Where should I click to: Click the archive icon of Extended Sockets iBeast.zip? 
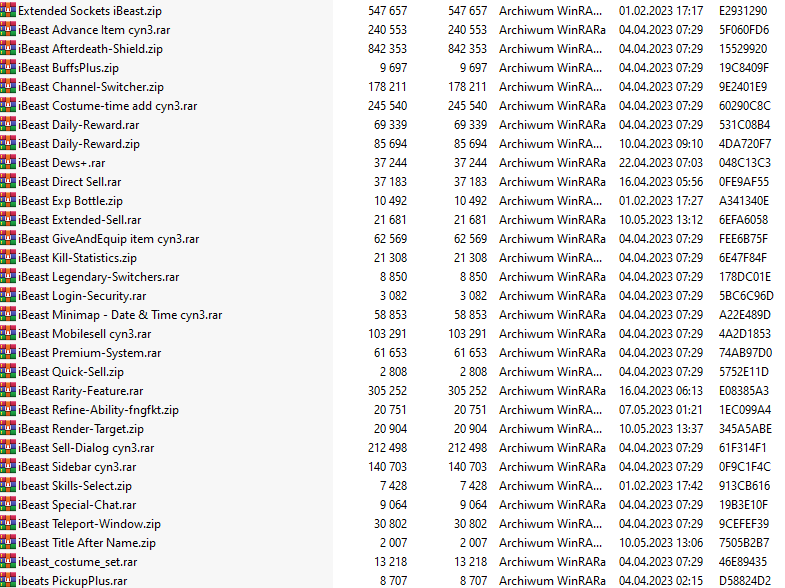point(8,10)
